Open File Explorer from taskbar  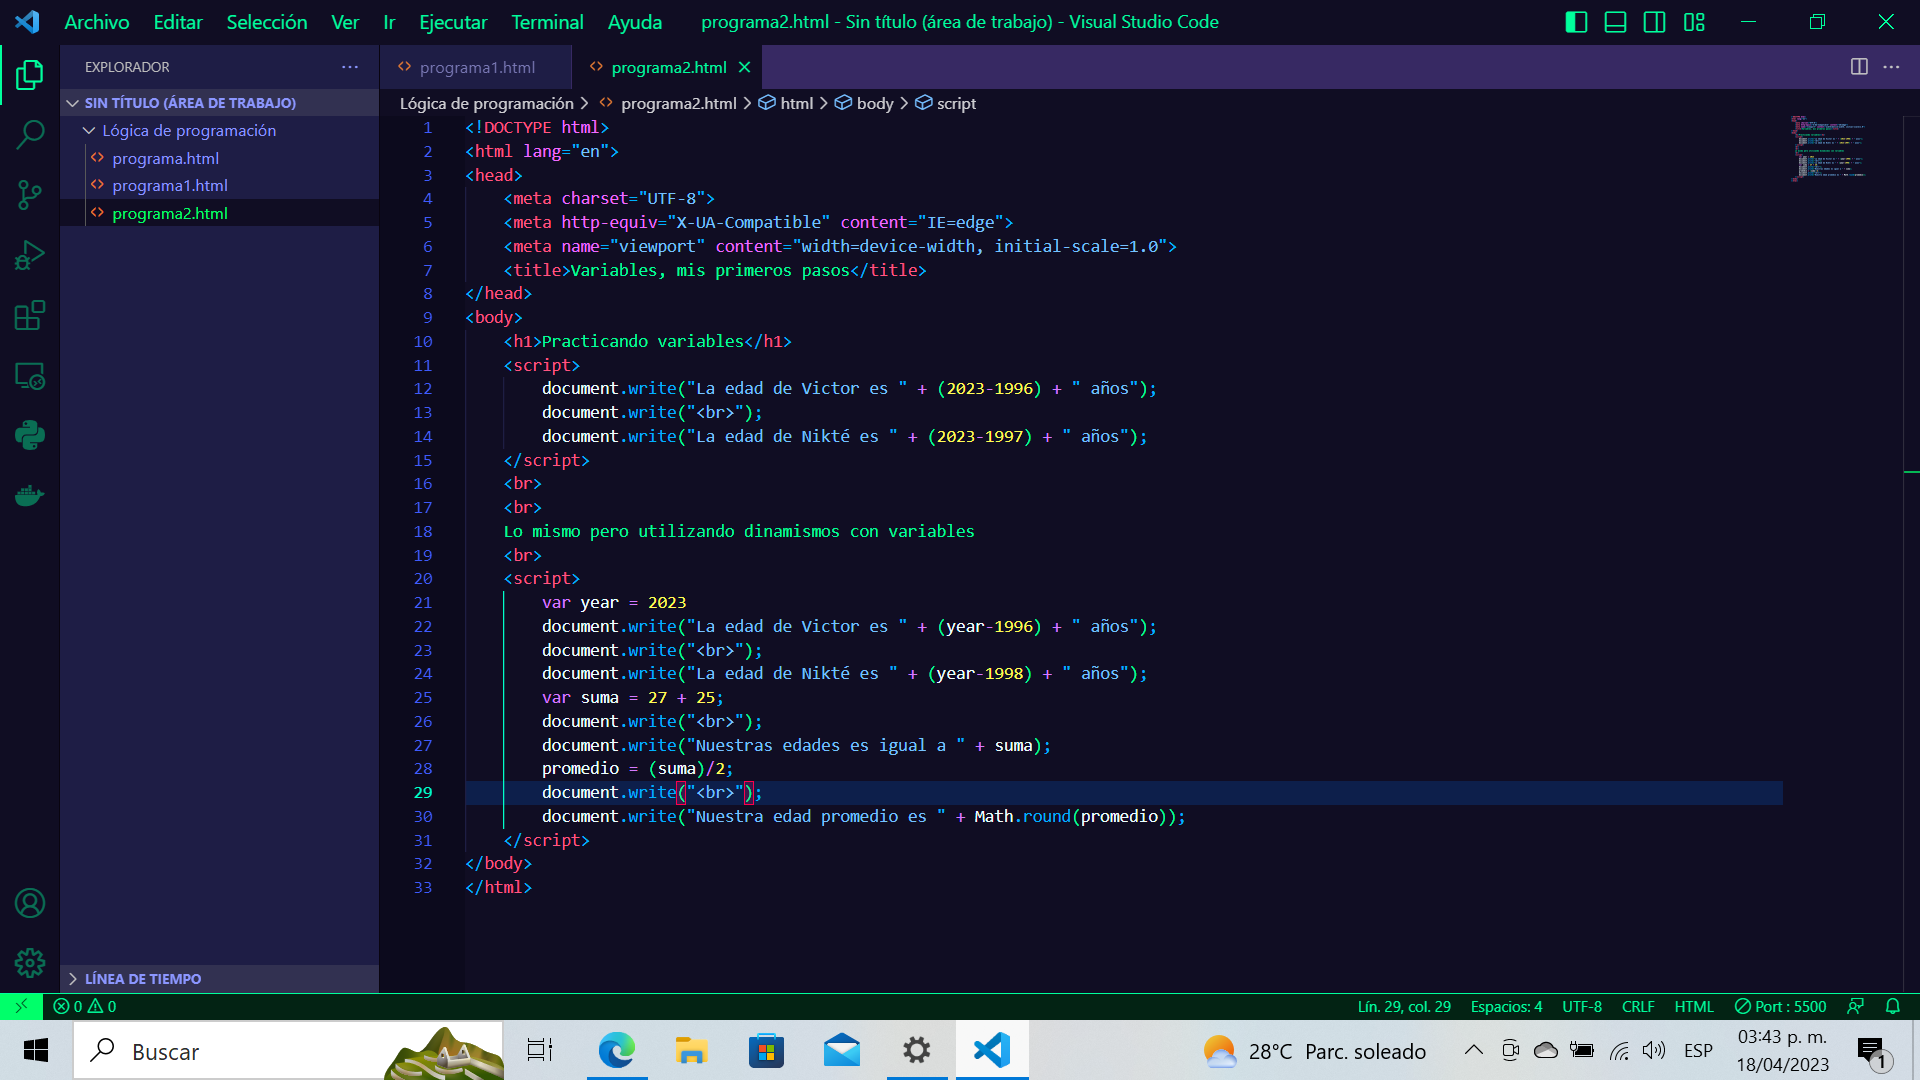coord(691,1050)
